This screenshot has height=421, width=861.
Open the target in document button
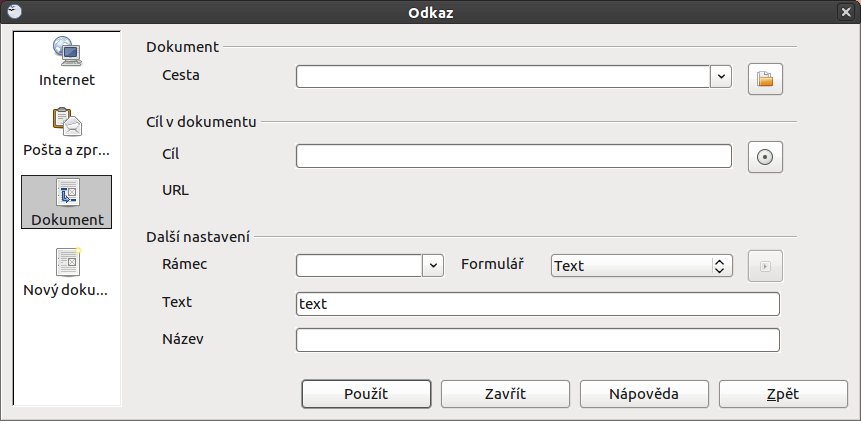(765, 157)
